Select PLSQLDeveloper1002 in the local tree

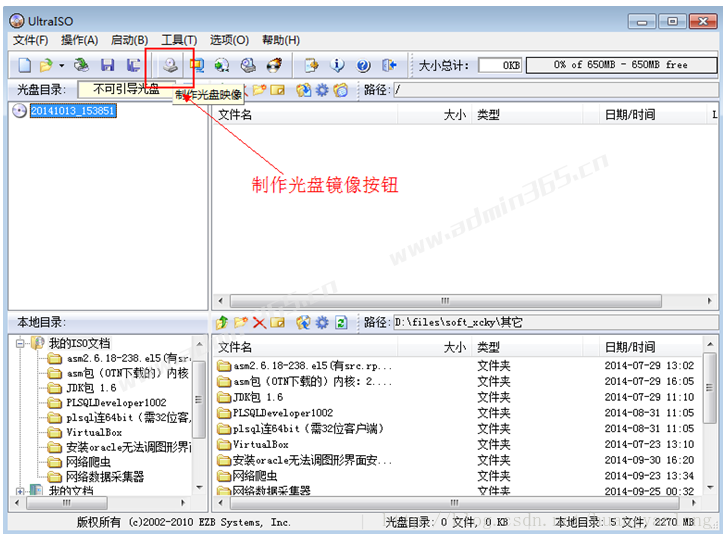[116, 403]
